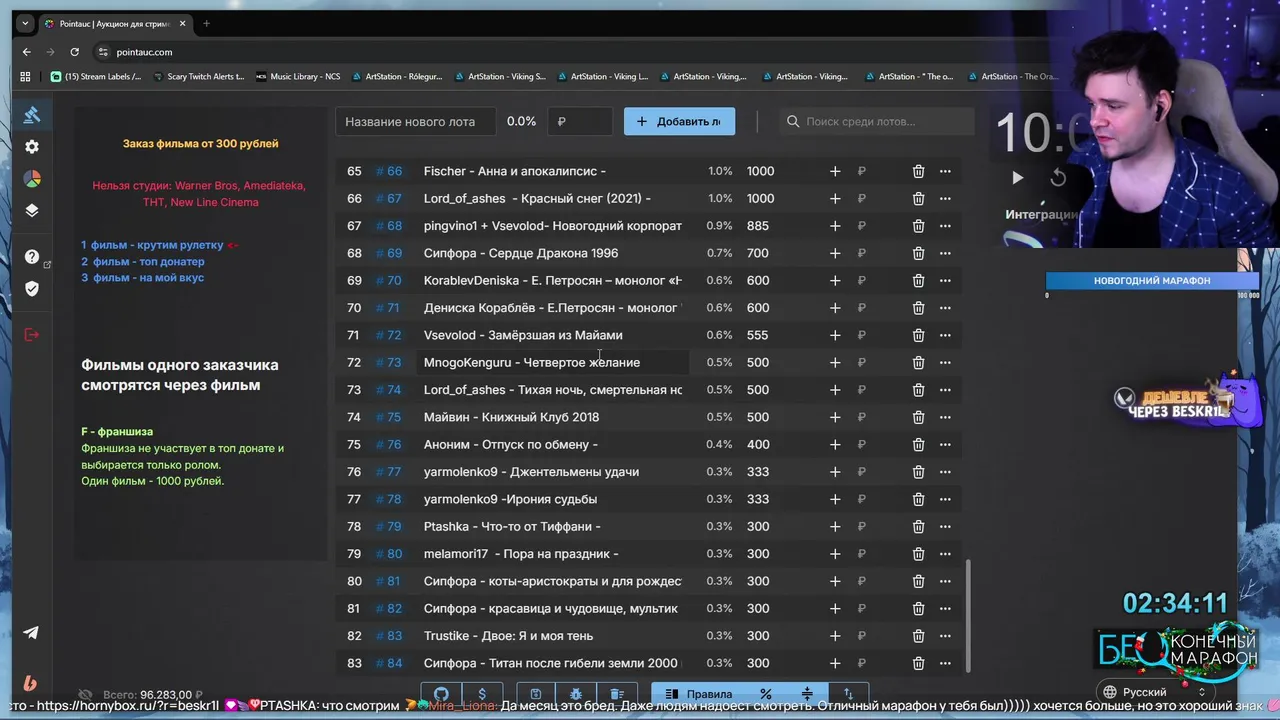Click the lots list vertical scrollbar
Screen dimensions: 1280x720
969,615
